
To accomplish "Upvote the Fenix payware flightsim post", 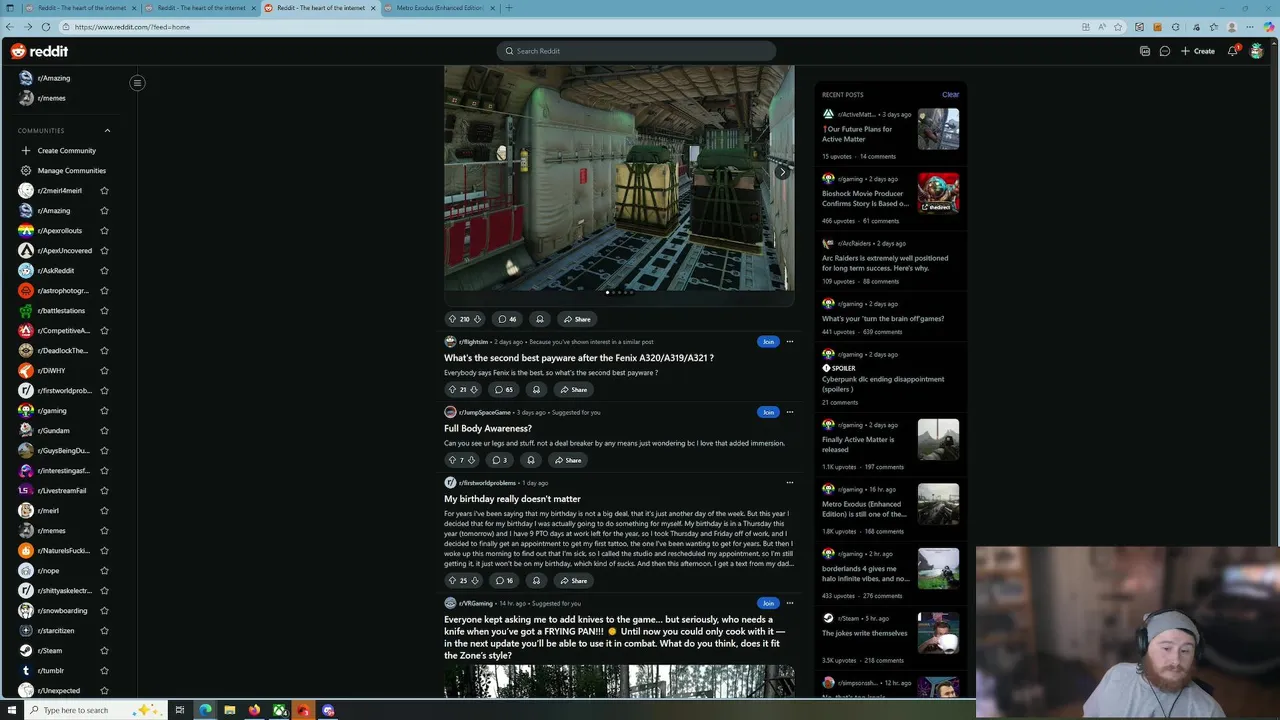I will [x=452, y=390].
